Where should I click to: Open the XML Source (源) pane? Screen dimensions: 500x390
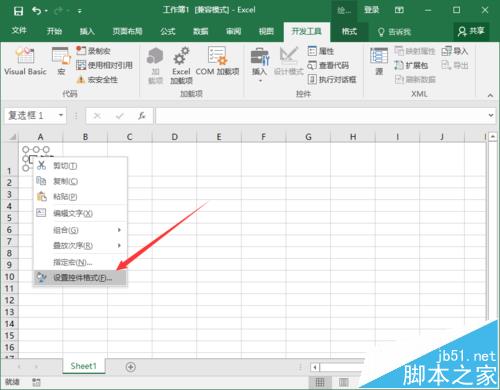(x=379, y=61)
